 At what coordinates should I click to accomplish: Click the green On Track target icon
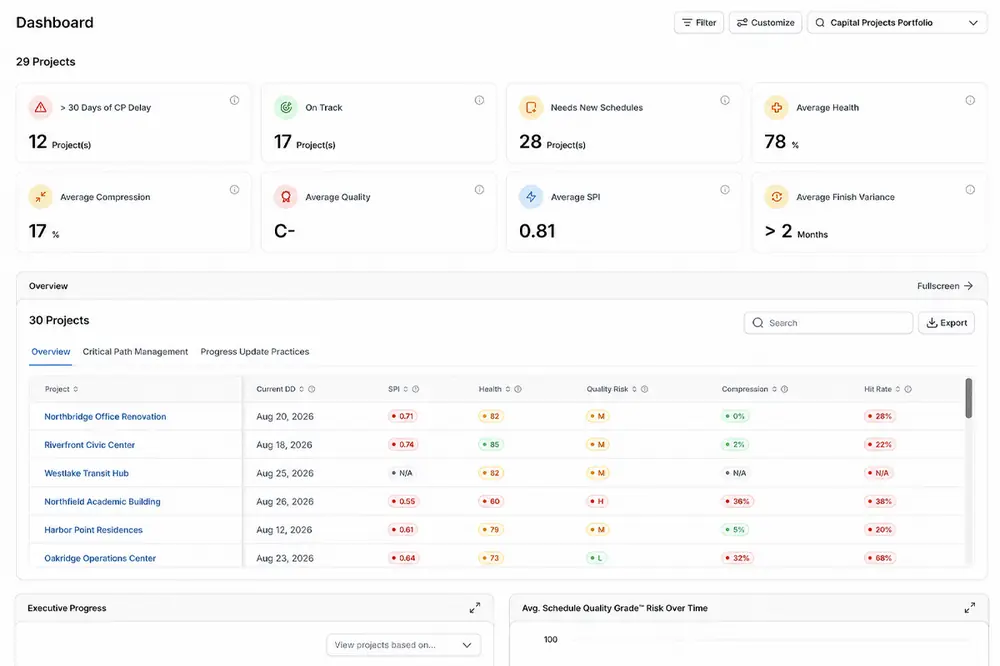(286, 107)
